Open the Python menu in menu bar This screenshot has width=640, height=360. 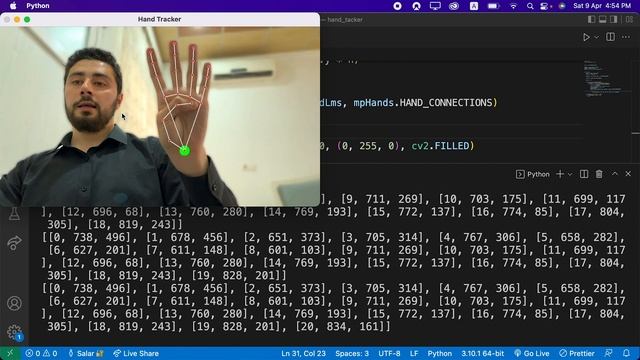coord(38,6)
